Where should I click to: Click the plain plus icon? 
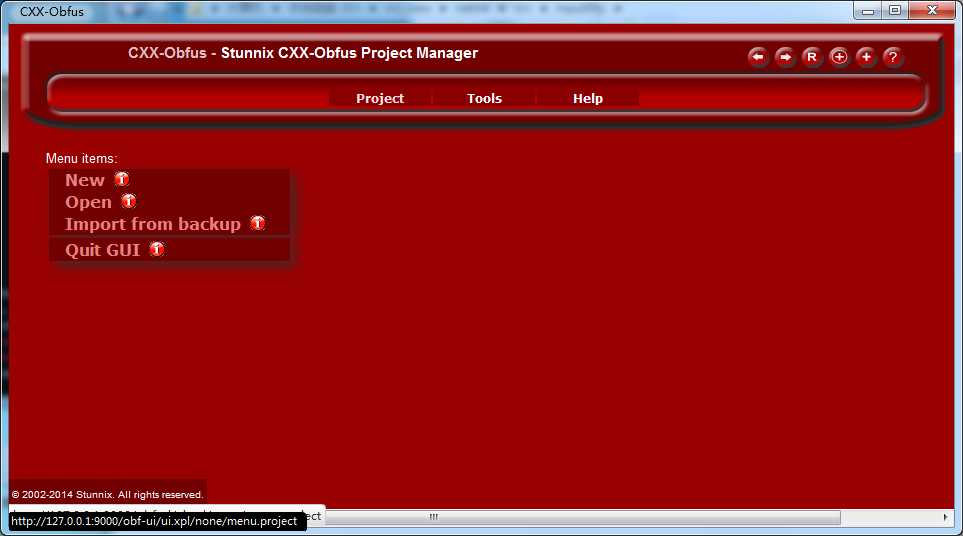pyautogui.click(x=866, y=57)
